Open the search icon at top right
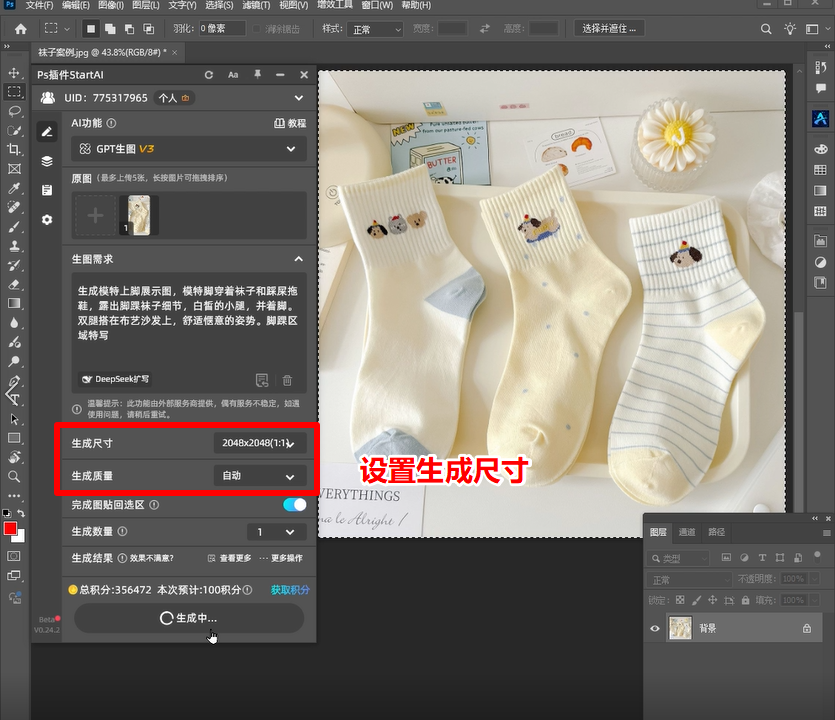This screenshot has height=720, width=835. pos(766,29)
